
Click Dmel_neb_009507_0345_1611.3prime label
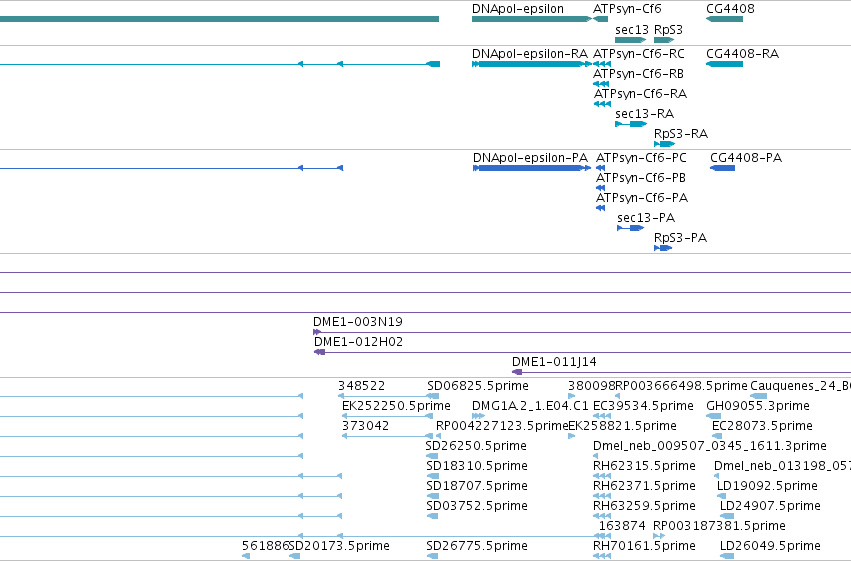pos(709,446)
